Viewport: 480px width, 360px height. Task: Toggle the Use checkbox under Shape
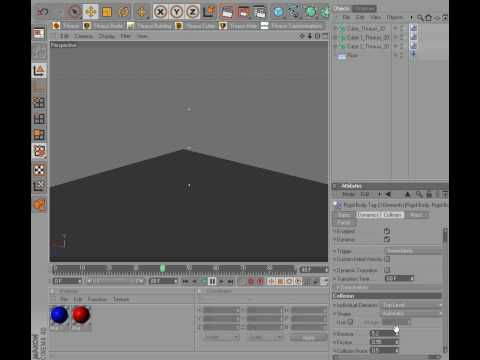[x=350, y=322]
